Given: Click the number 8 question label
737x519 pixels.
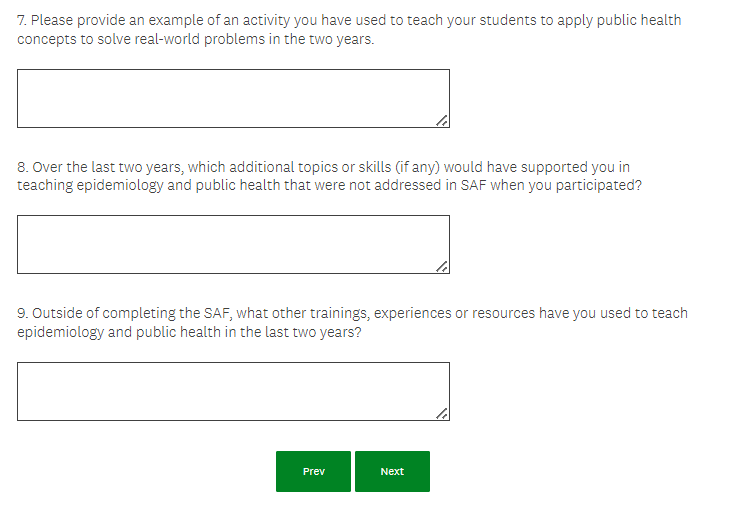Looking at the screenshot, I should [x=22, y=167].
